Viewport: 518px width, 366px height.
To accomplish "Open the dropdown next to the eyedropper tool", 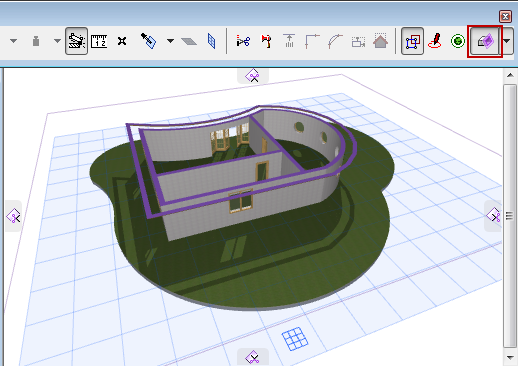I will tap(170, 41).
